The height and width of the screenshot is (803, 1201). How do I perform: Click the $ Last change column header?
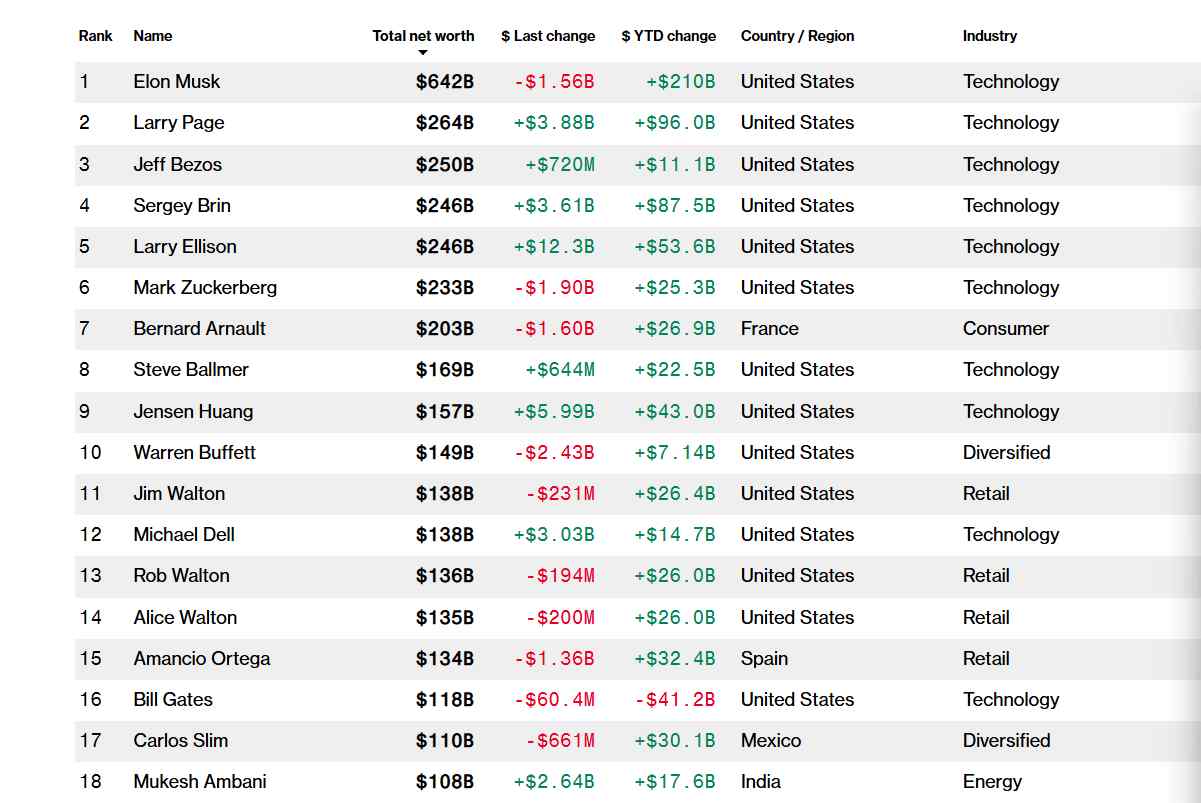548,36
